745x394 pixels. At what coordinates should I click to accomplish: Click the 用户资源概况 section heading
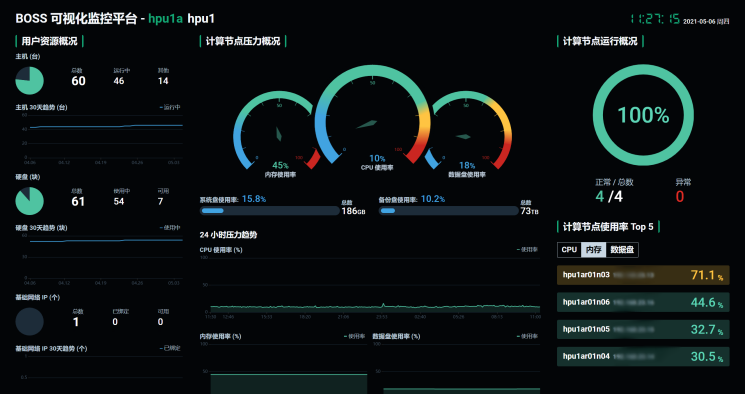[49, 41]
